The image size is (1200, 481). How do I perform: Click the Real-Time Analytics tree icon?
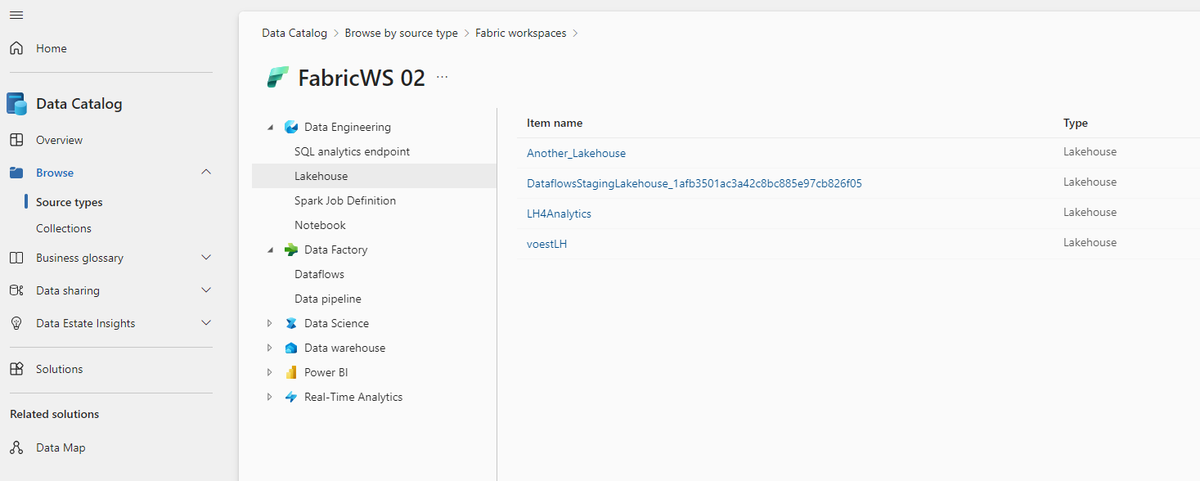[x=291, y=397]
